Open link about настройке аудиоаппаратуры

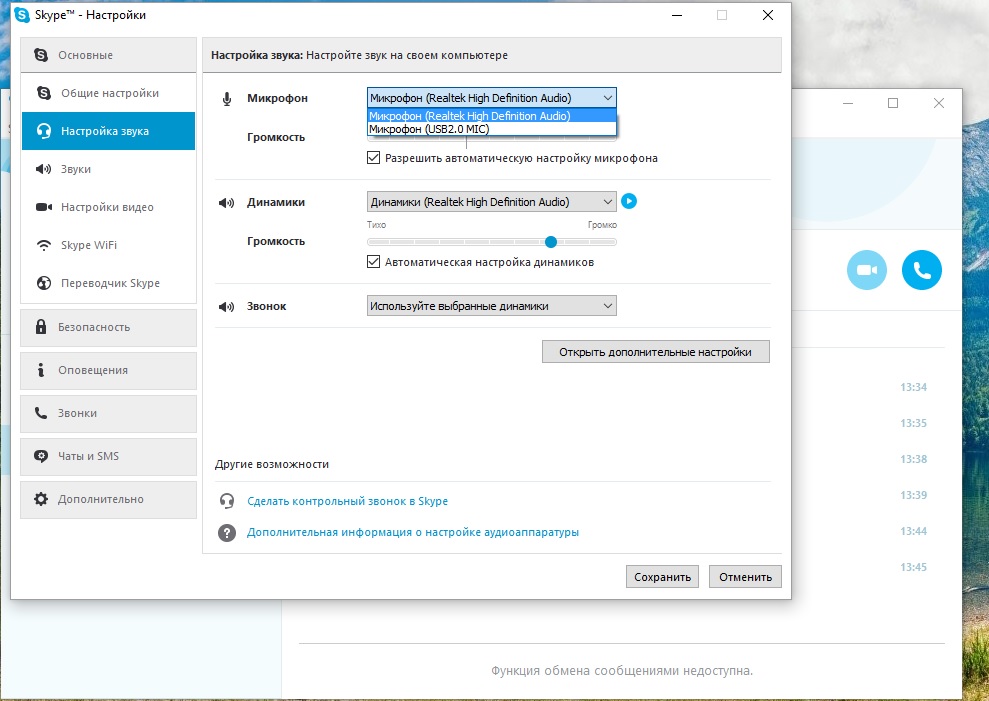[413, 532]
